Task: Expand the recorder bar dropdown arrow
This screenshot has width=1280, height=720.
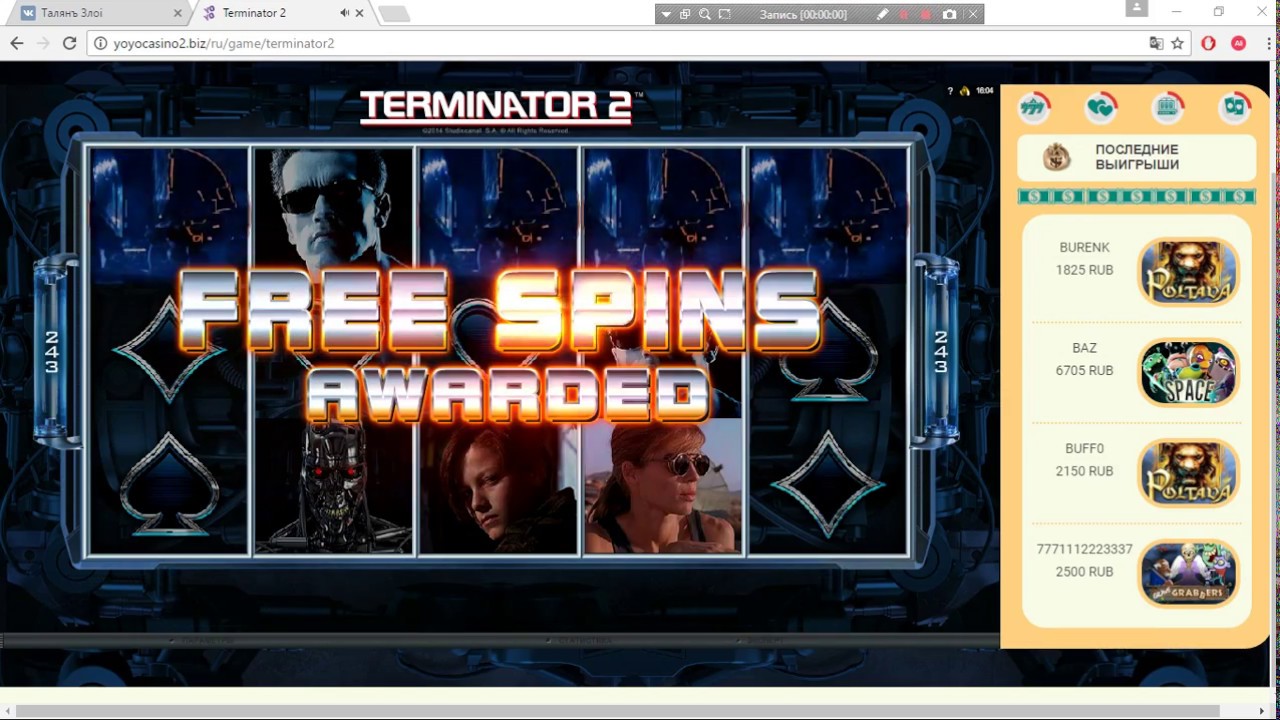Action: pos(666,14)
